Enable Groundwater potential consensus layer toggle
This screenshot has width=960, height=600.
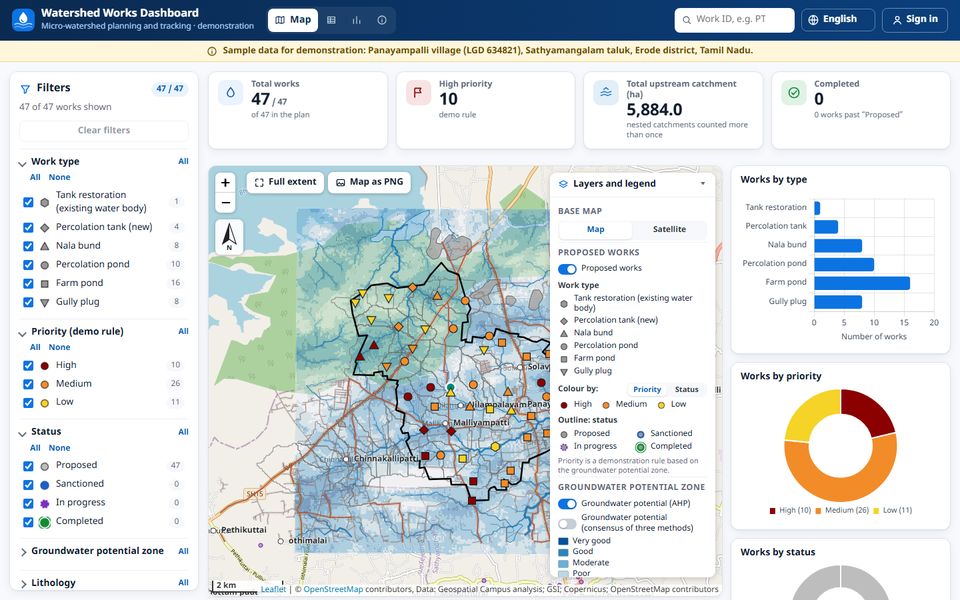tap(567, 523)
